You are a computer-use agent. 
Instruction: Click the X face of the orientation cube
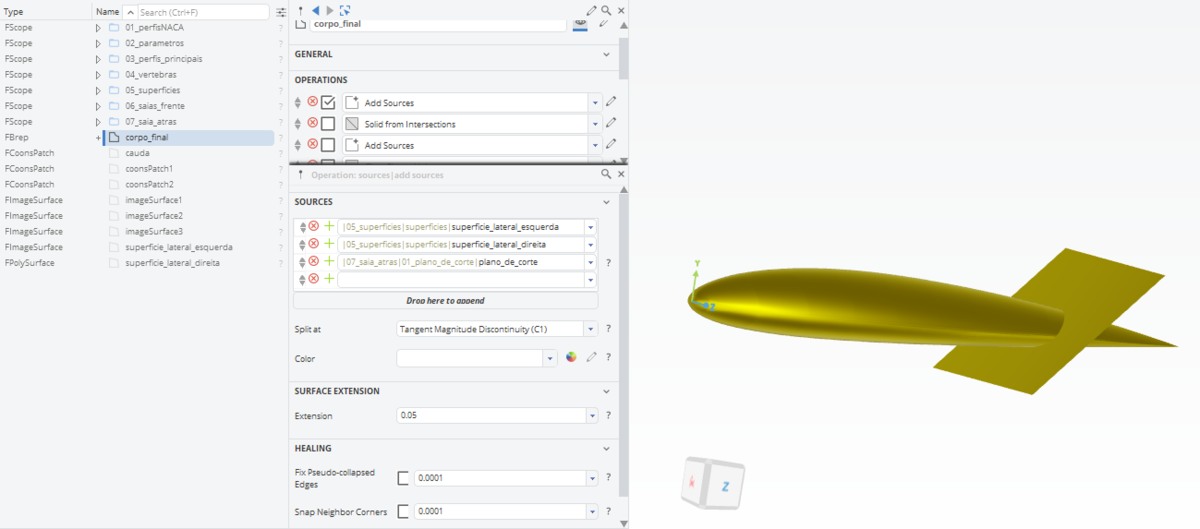[694, 484]
